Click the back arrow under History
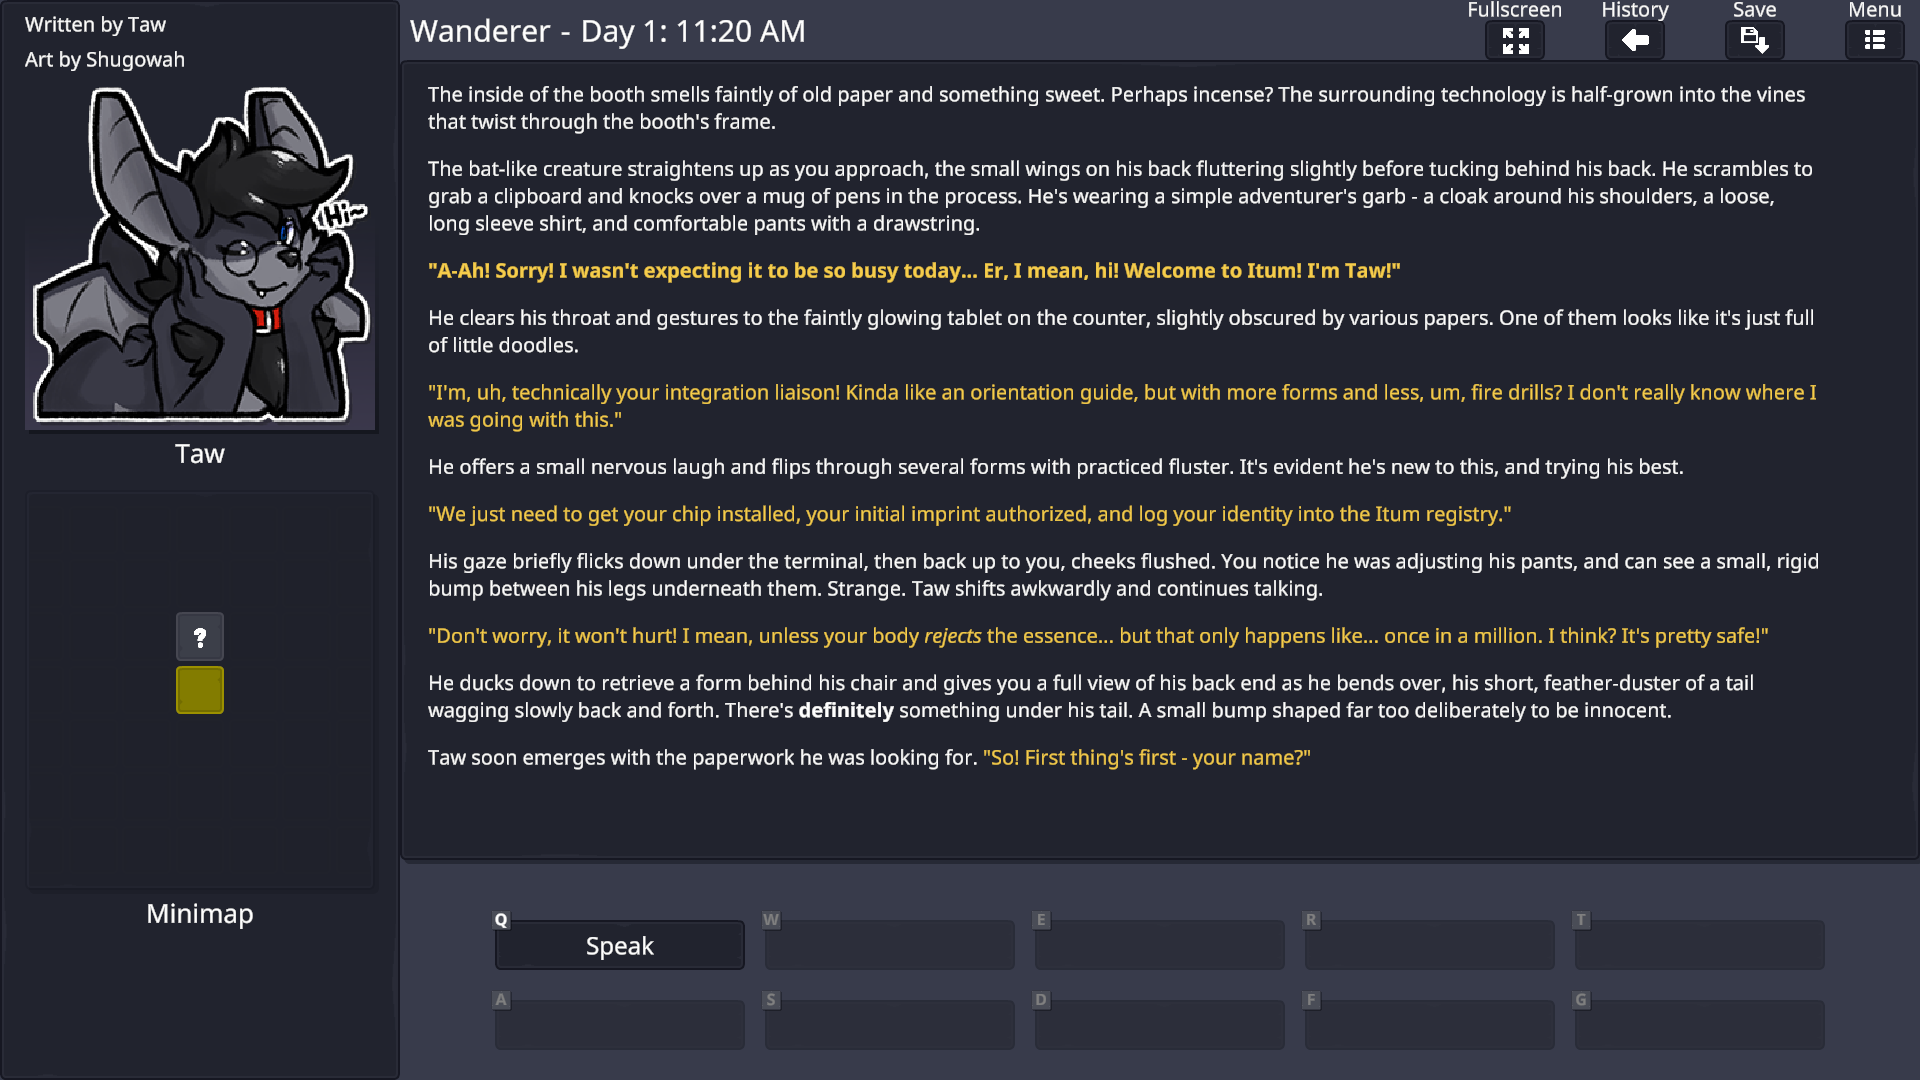Viewport: 1920px width, 1080px height. (x=1634, y=40)
